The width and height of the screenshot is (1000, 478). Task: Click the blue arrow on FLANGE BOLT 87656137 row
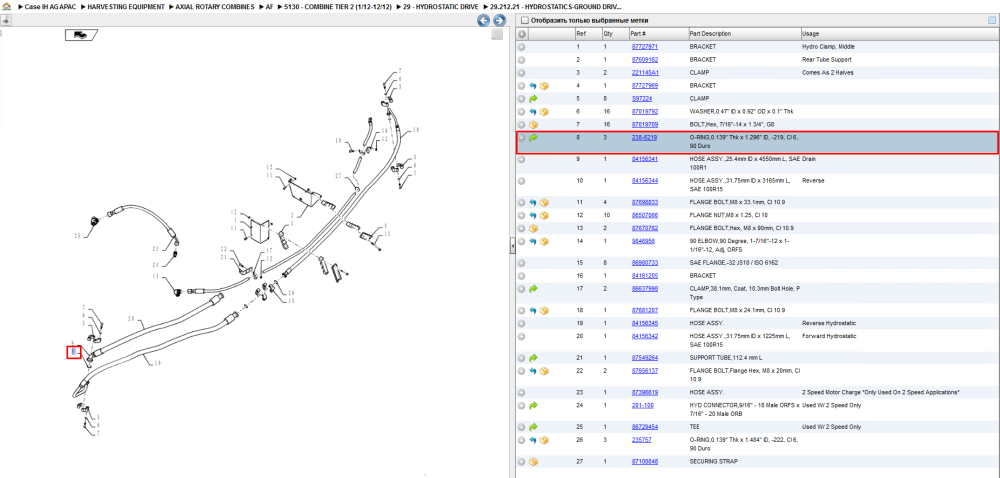pyautogui.click(x=533, y=371)
